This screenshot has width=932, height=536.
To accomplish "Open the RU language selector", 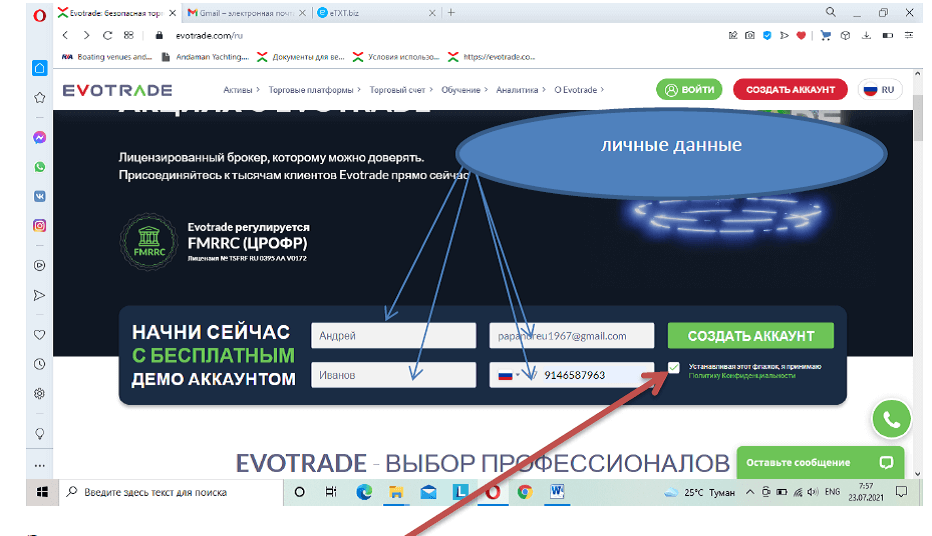I will (879, 90).
